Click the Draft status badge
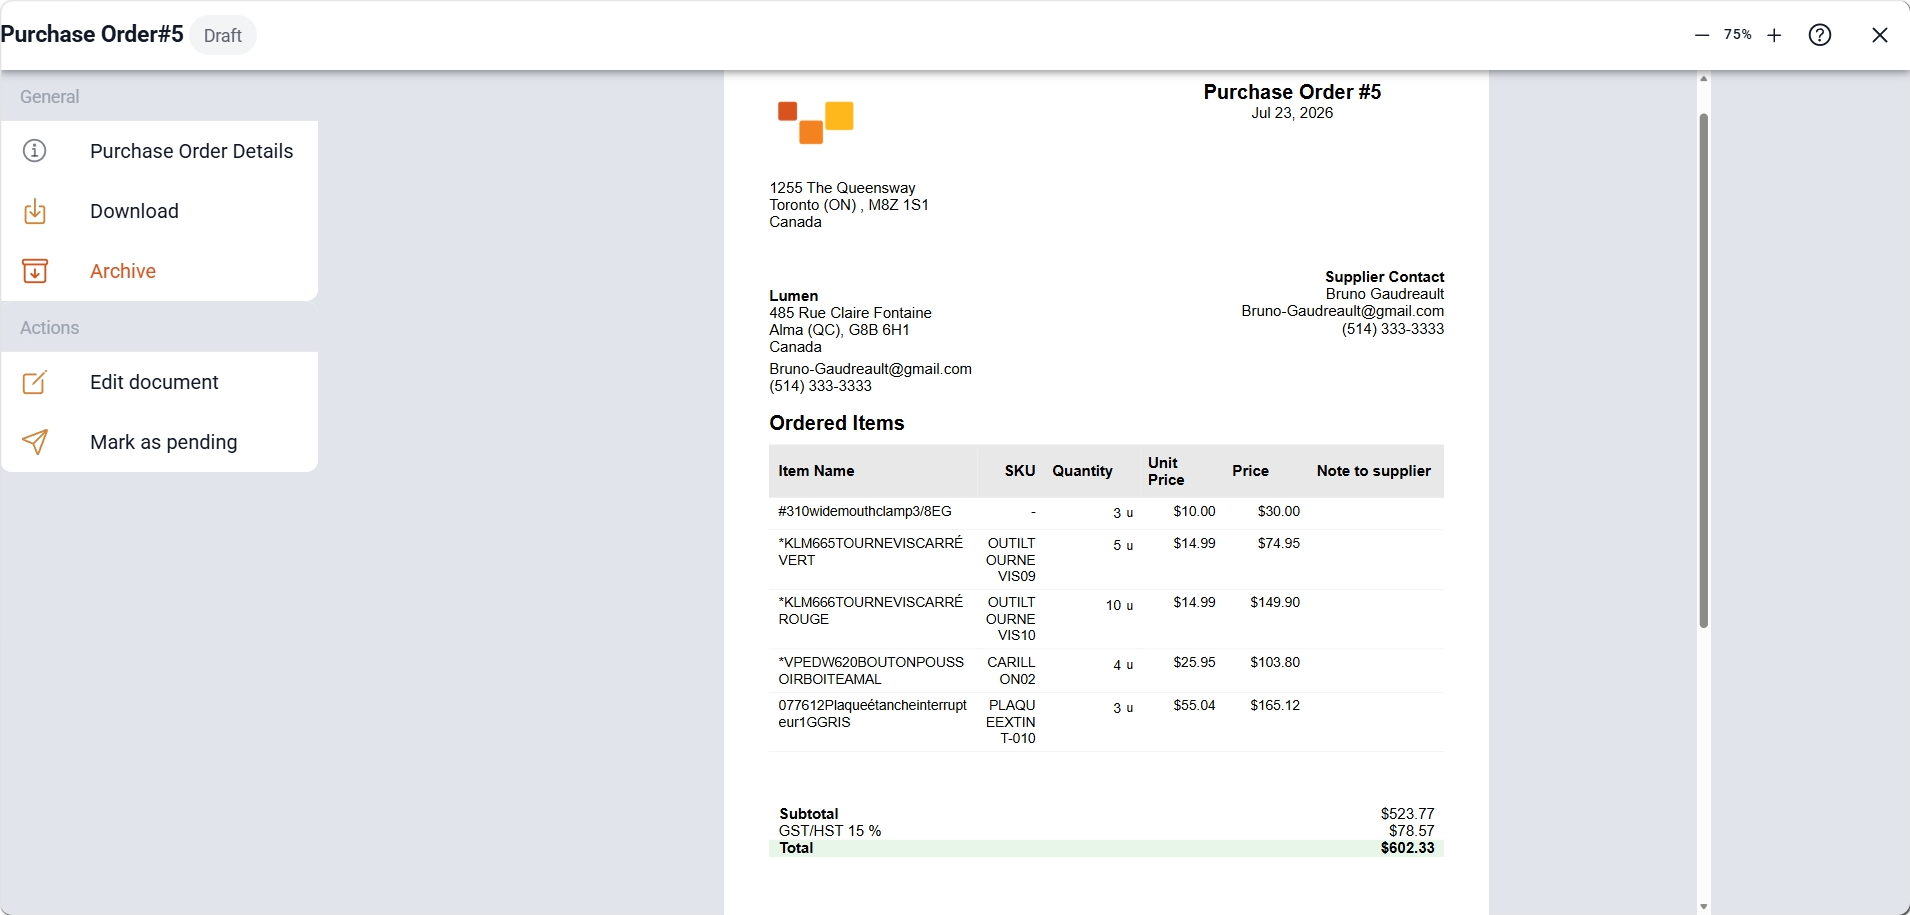Viewport: 1910px width, 915px height. point(223,35)
